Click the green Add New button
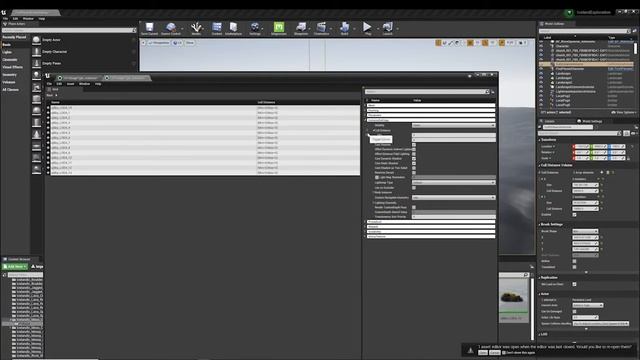 pyautogui.click(x=15, y=267)
